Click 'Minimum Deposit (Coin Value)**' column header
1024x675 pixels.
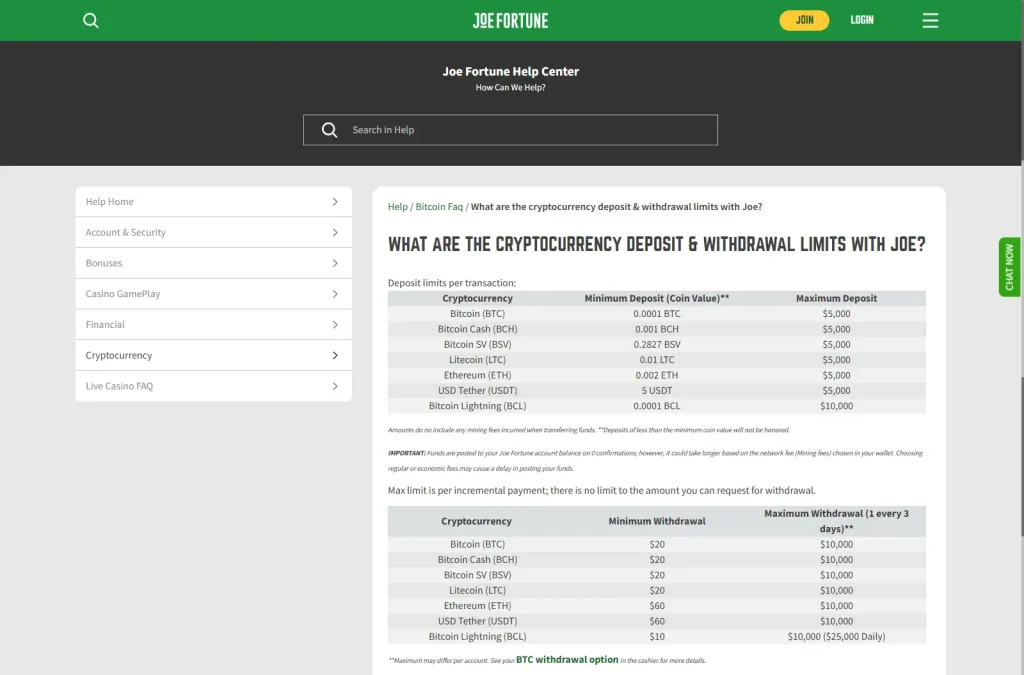[x=656, y=298]
